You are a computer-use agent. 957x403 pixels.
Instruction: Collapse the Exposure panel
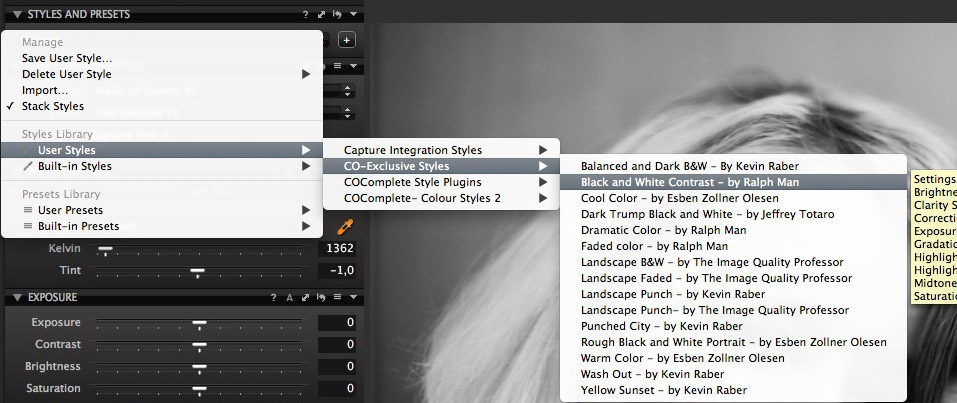pyautogui.click(x=16, y=297)
